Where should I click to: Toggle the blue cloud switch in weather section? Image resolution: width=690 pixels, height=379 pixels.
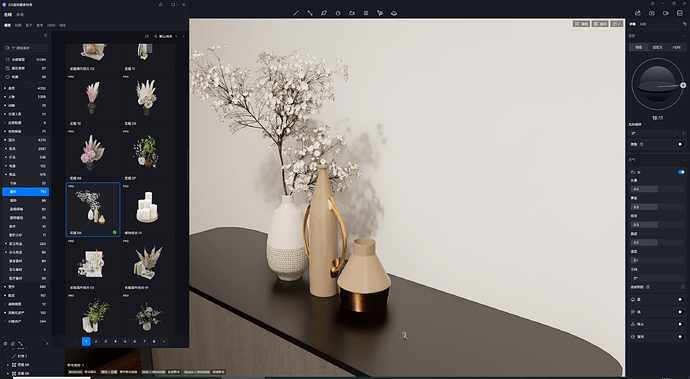click(x=681, y=172)
